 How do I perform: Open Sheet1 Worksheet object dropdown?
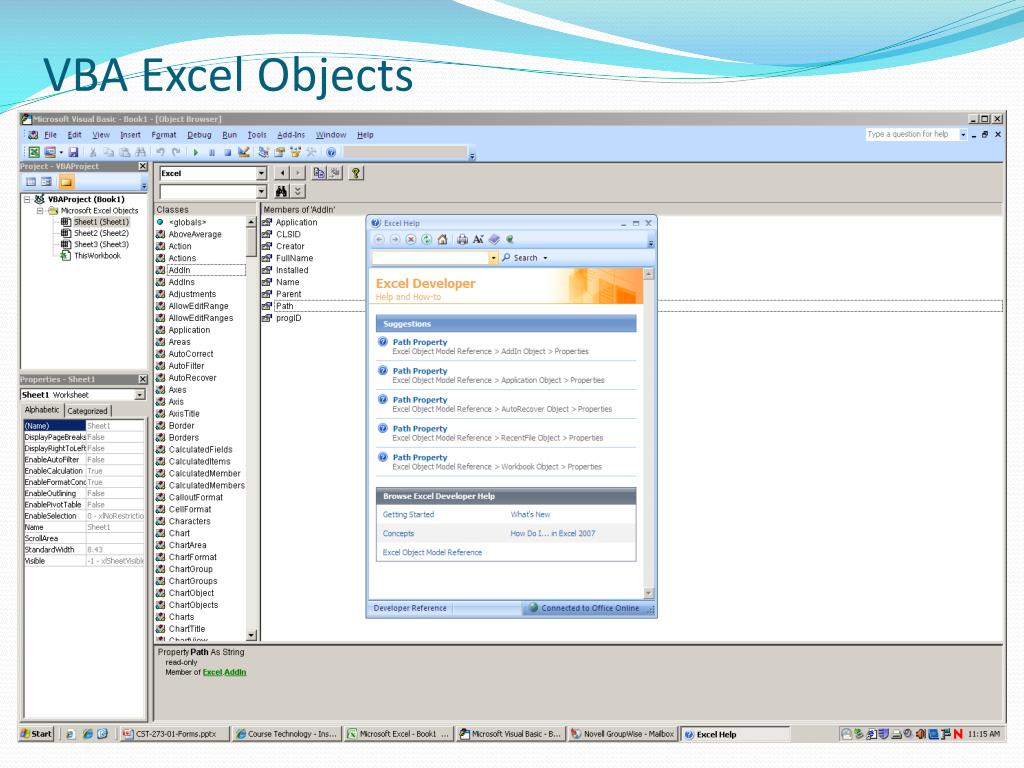coord(140,394)
